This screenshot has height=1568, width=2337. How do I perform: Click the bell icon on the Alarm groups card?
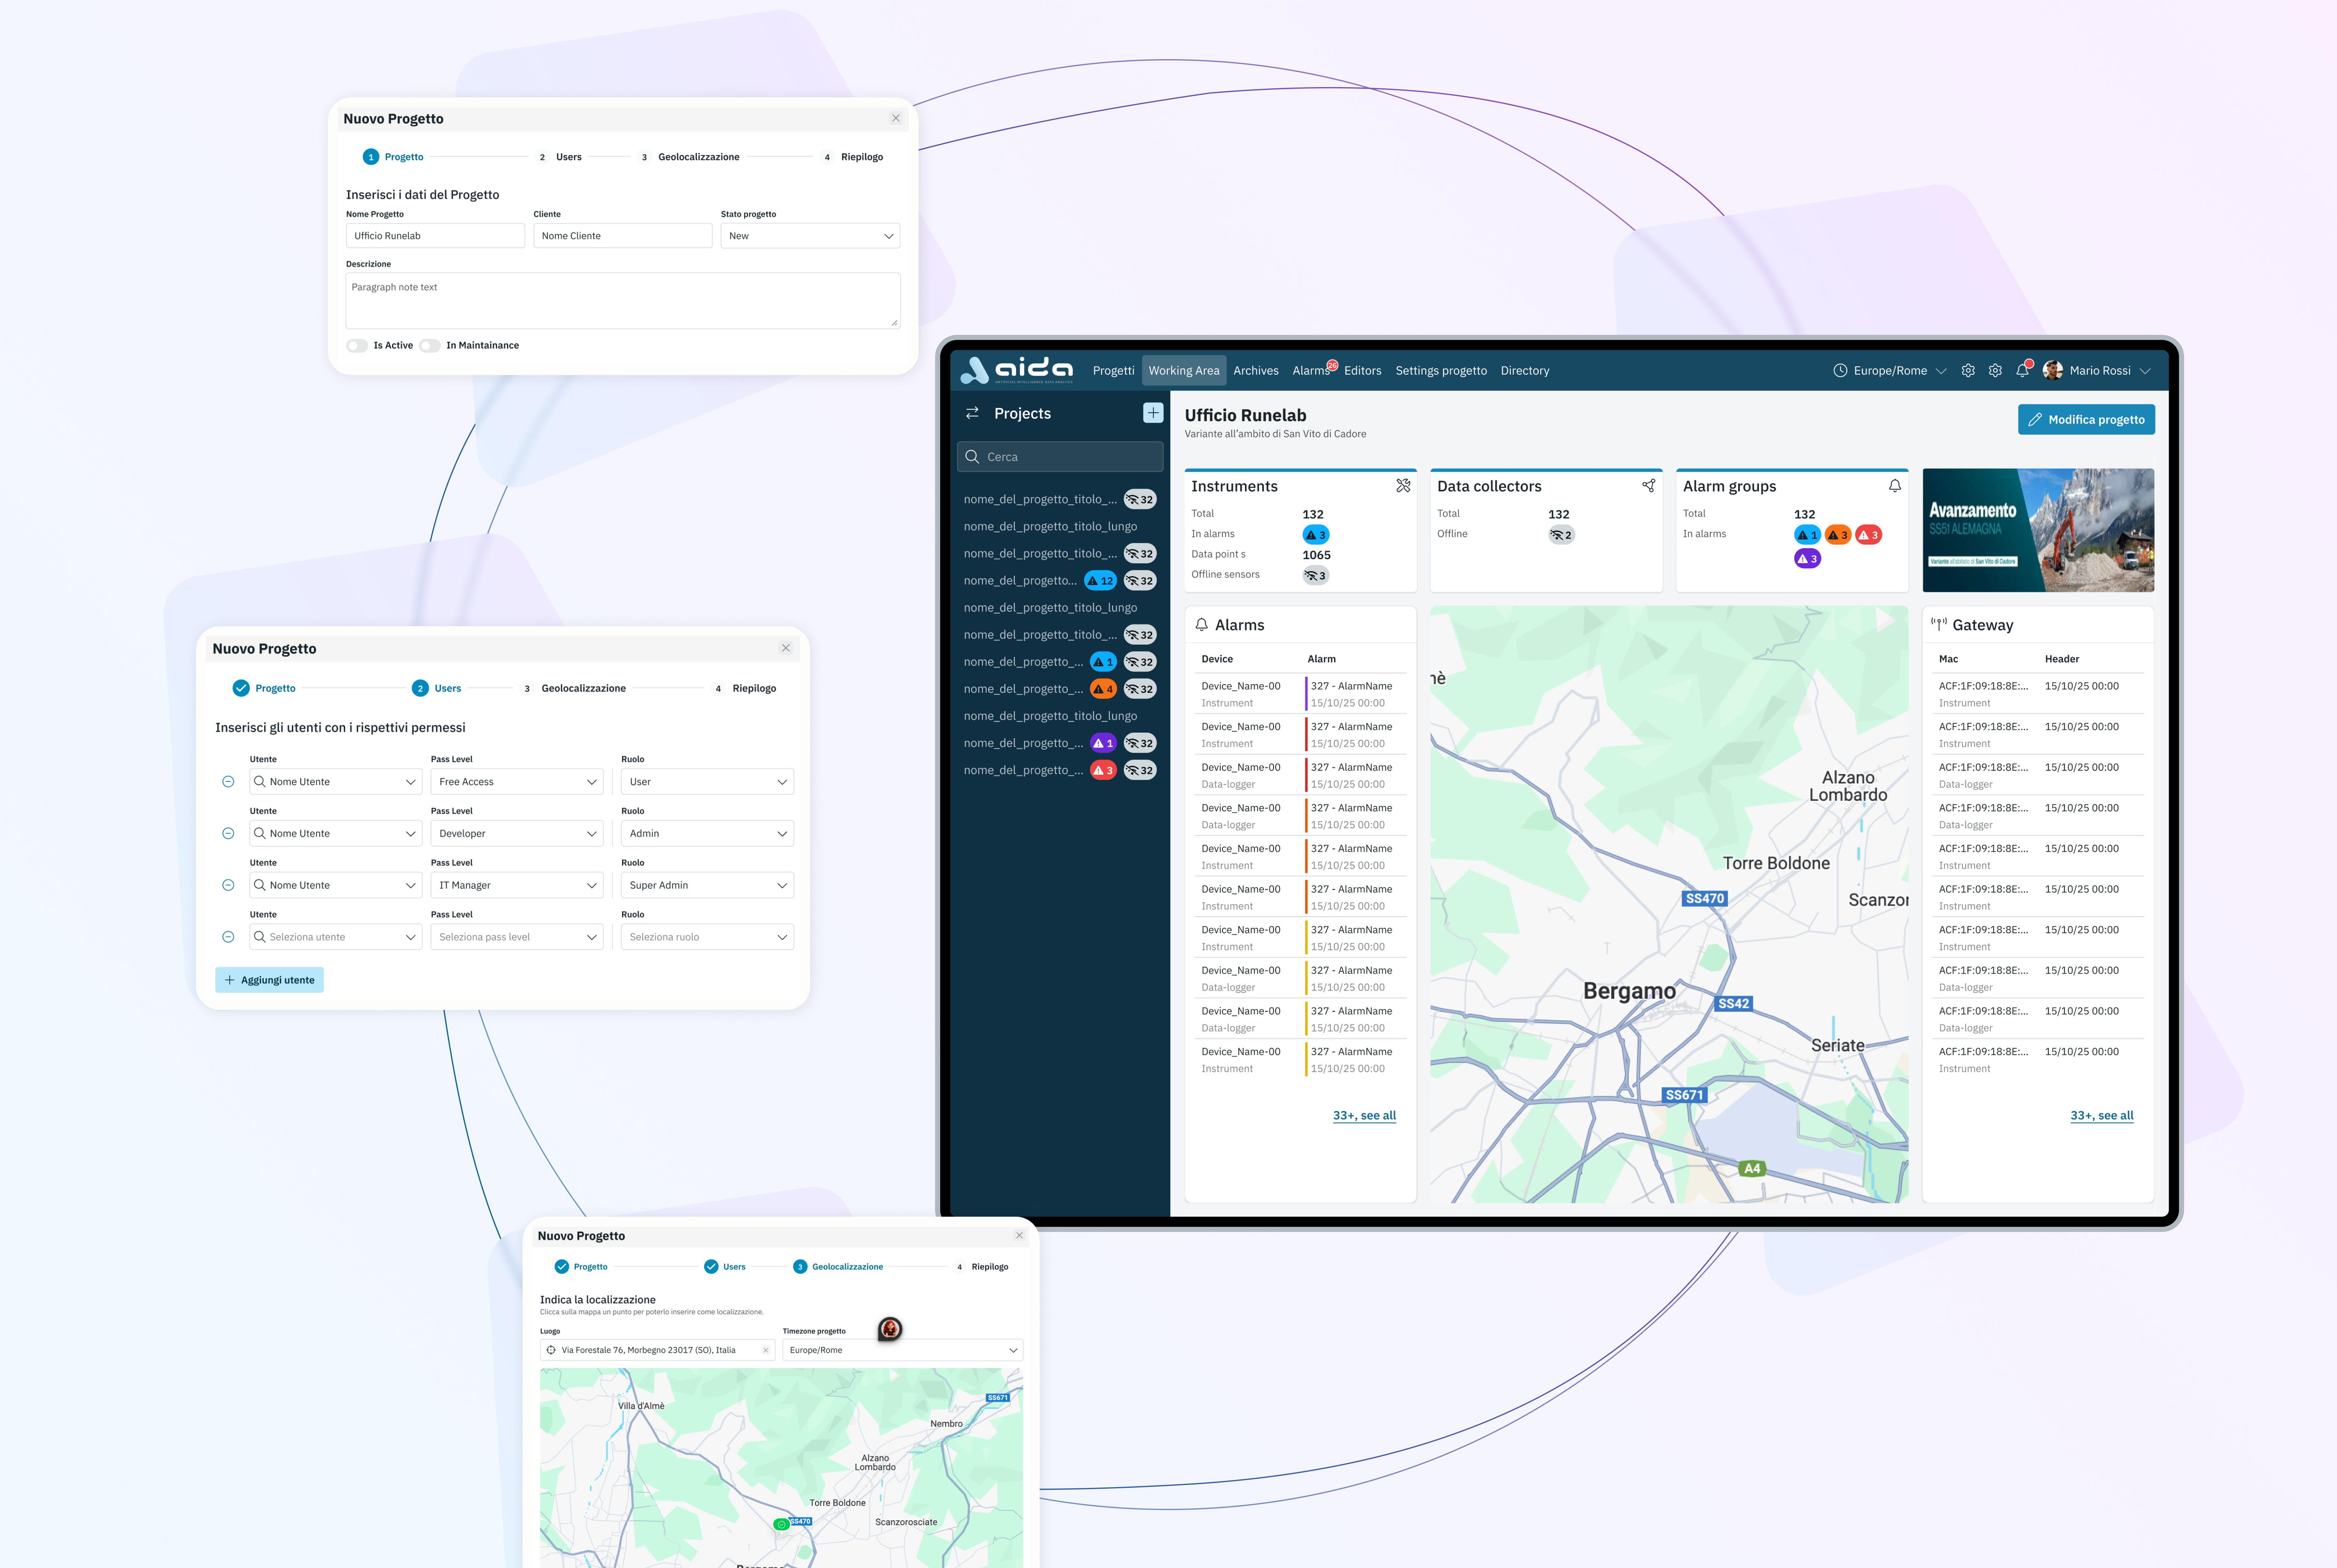point(1895,486)
